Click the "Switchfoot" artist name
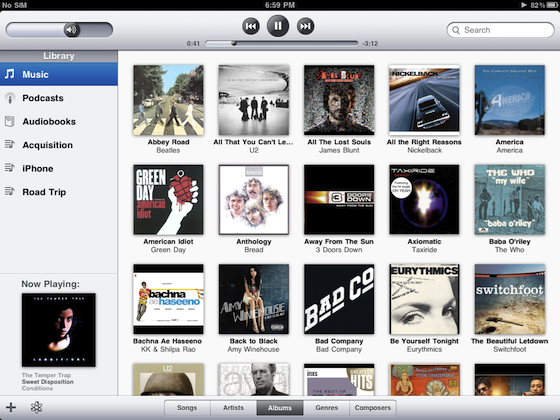 pyautogui.click(x=510, y=349)
